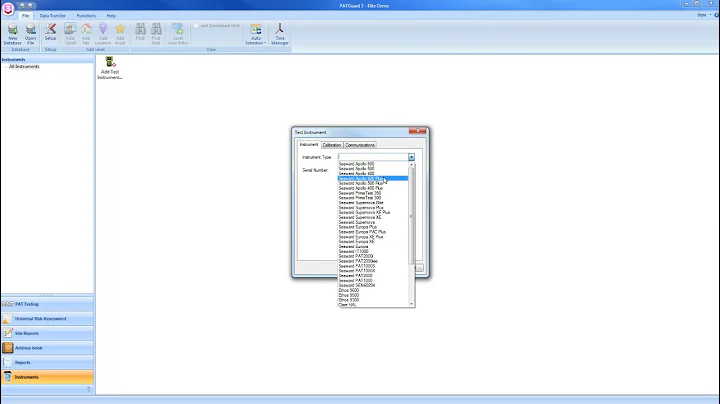Image resolution: width=720 pixels, height=404 pixels.
Task: Open the Style dropdown menu
Action: 704,15
